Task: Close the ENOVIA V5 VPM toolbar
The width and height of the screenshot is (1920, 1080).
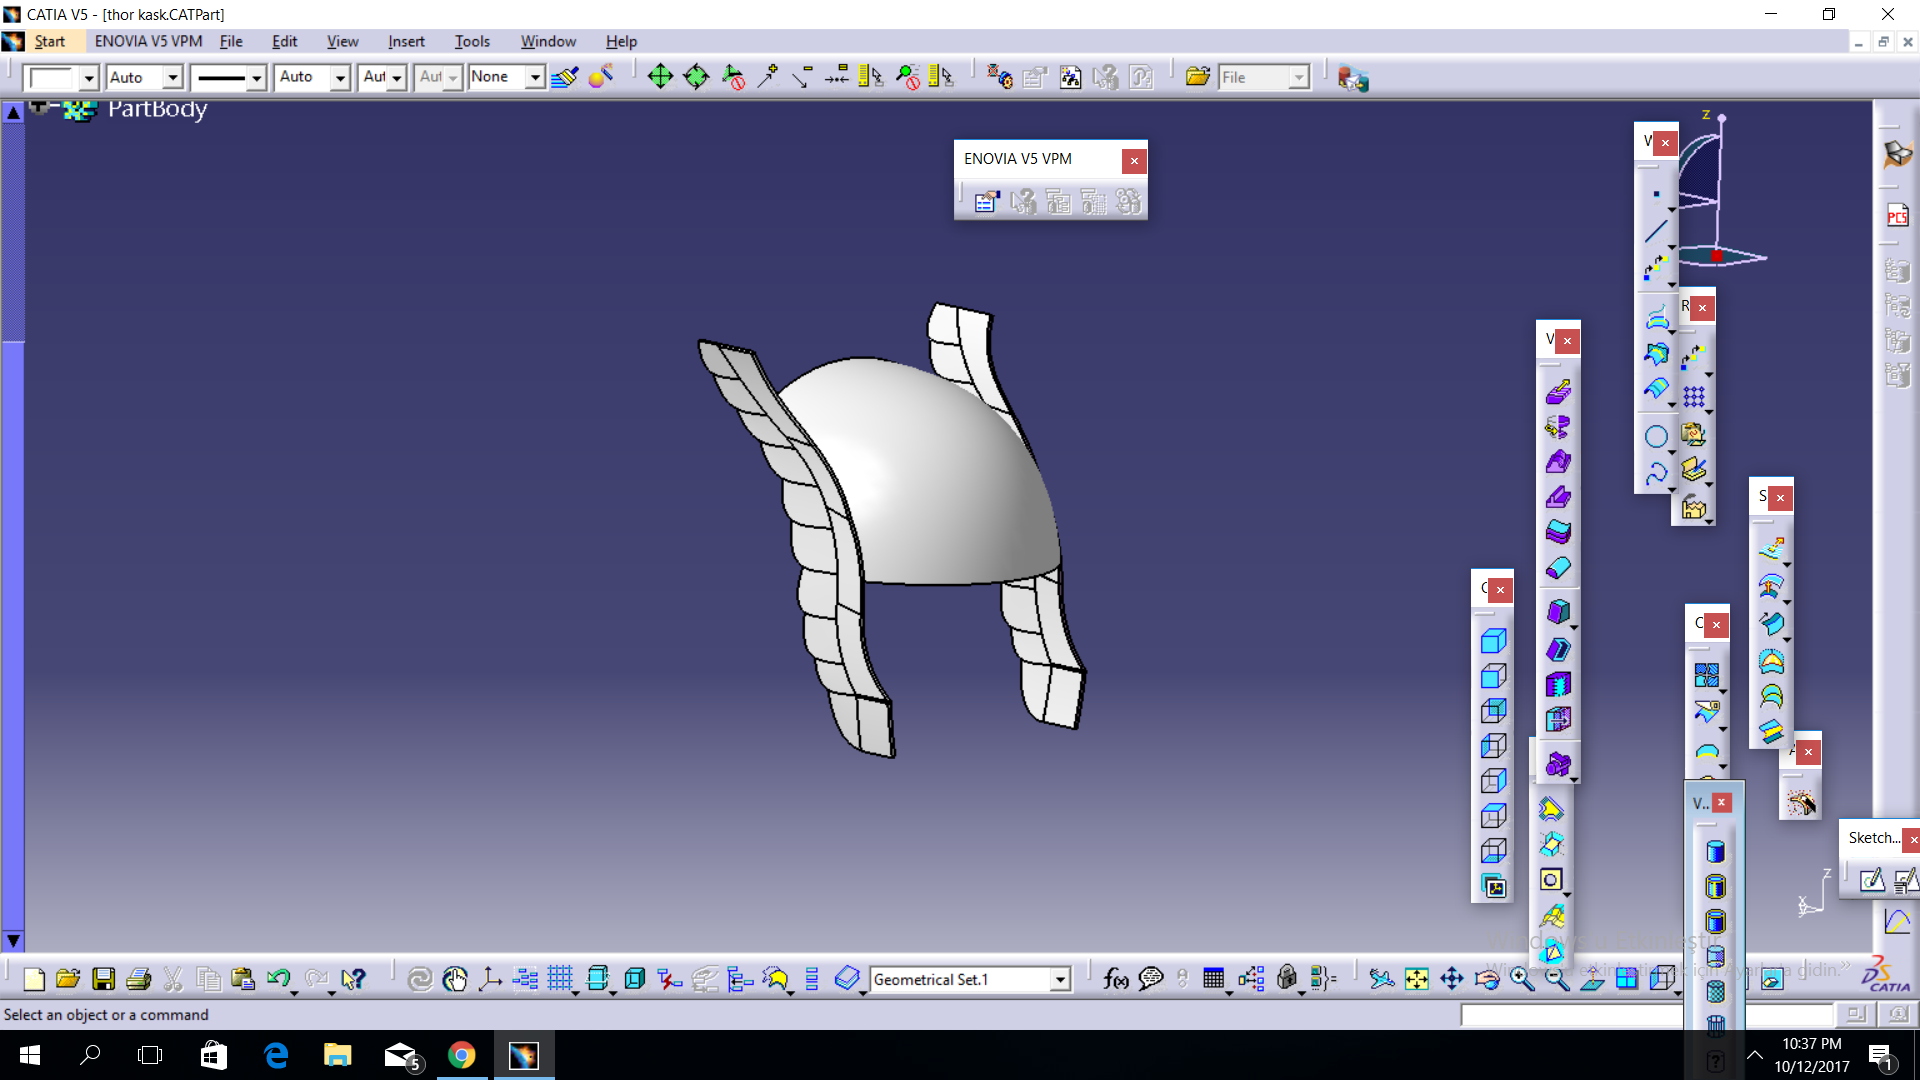Action: click(x=1134, y=160)
